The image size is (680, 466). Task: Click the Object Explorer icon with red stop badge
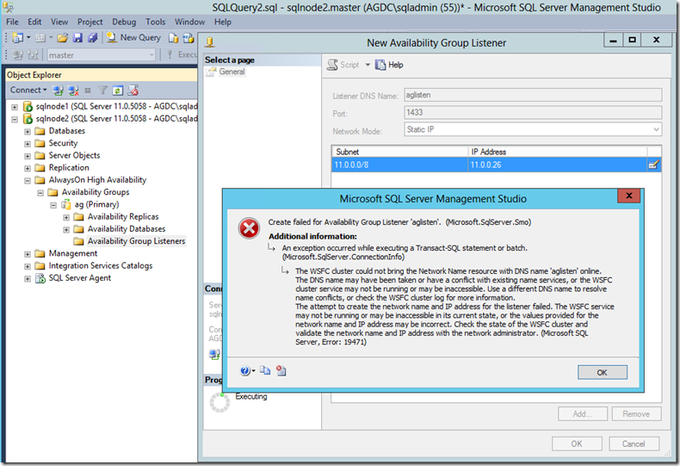(133, 90)
